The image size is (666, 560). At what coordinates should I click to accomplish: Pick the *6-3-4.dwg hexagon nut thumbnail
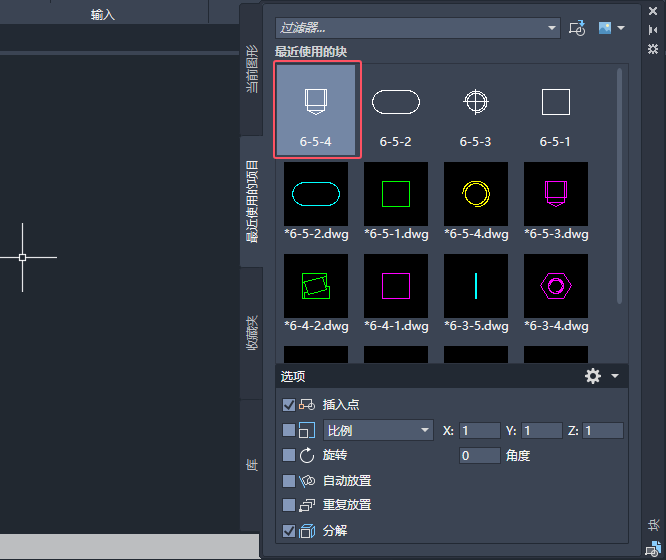556,293
